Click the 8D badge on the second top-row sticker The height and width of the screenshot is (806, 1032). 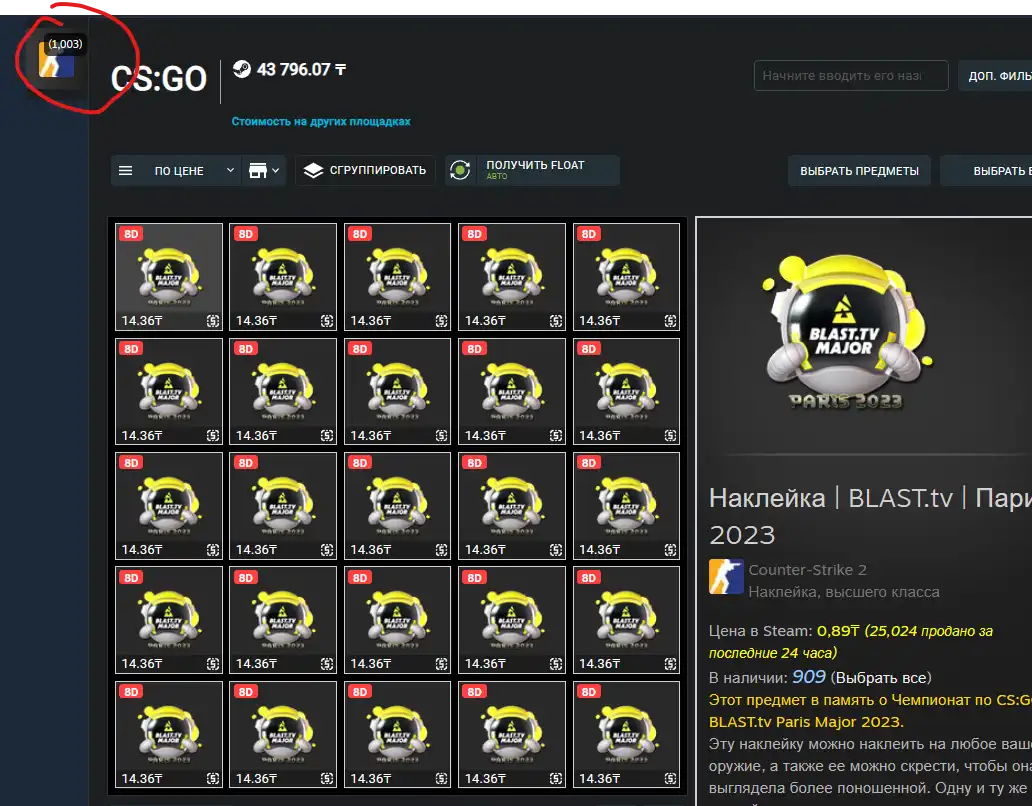(x=245, y=234)
